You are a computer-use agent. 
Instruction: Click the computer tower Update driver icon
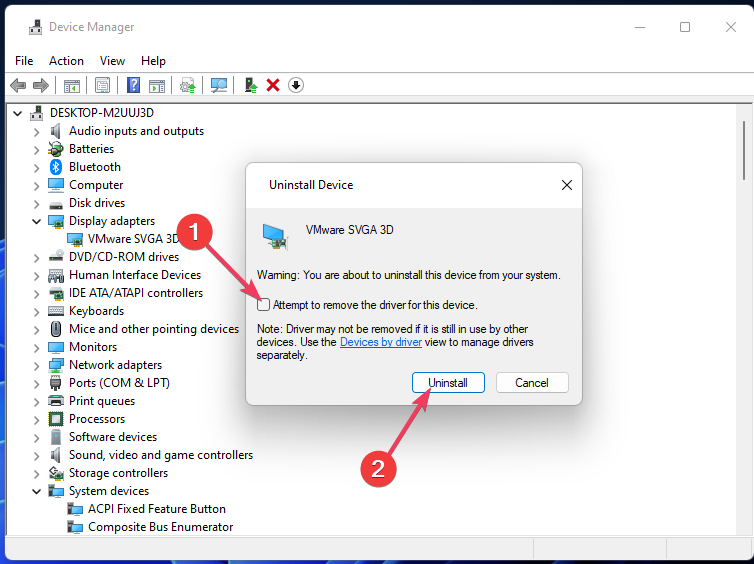pos(251,85)
